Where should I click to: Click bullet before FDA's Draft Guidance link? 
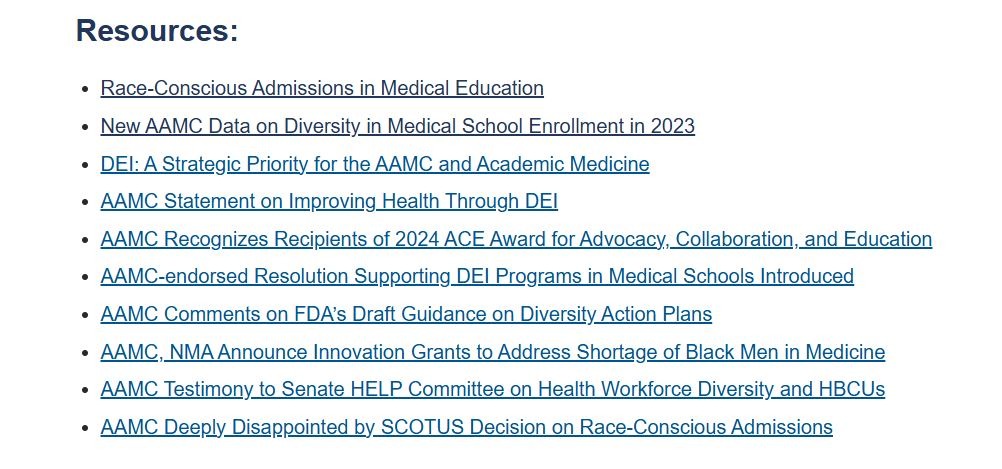[x=85, y=315]
